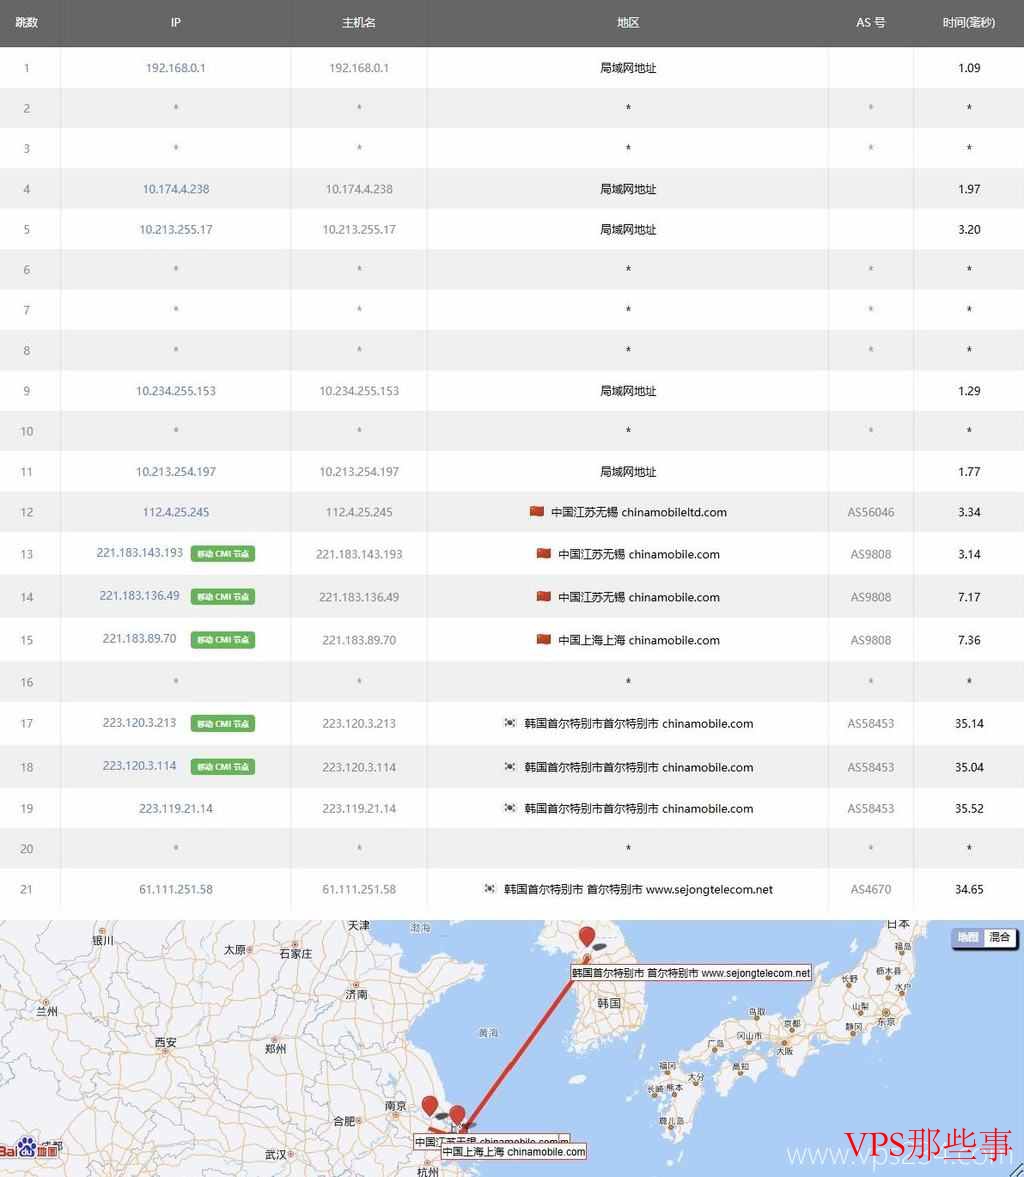This screenshot has height=1177, width=1024.
Task: Click region 中国上海上海 chinamobile.com in table
Action: pyautogui.click(x=639, y=640)
